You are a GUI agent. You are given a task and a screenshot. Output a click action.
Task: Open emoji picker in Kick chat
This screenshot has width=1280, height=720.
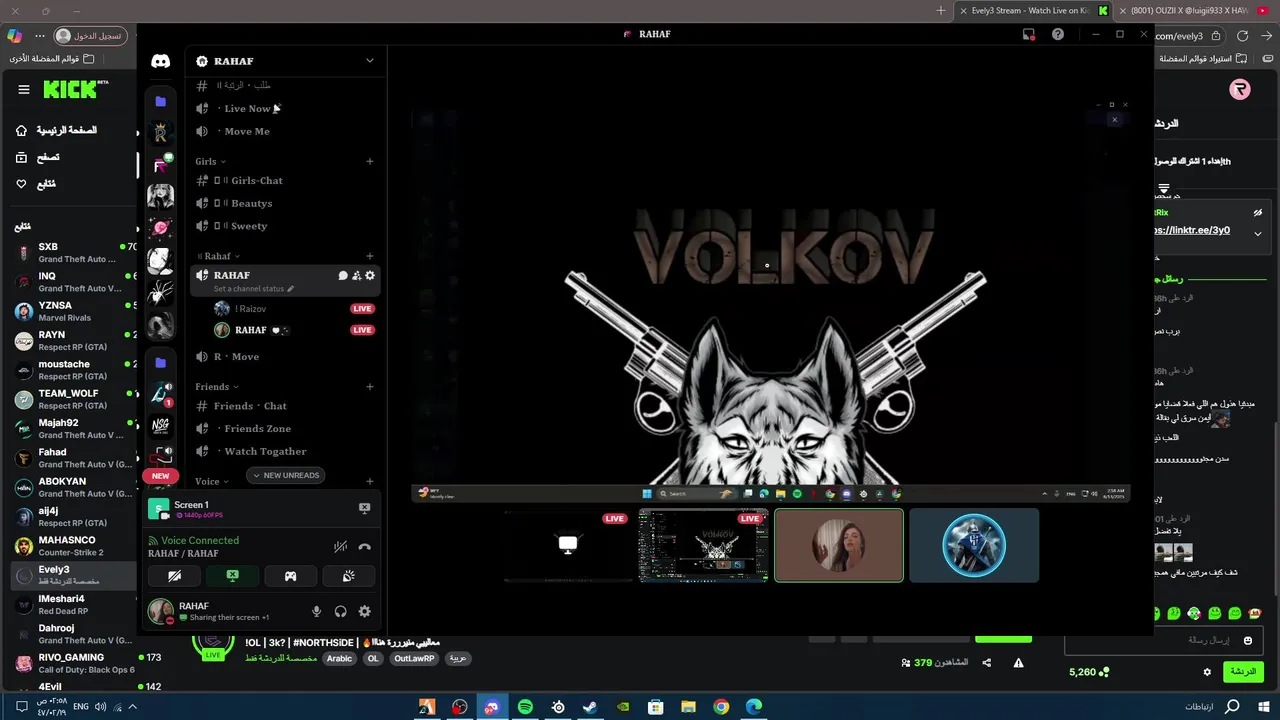[1247, 640]
